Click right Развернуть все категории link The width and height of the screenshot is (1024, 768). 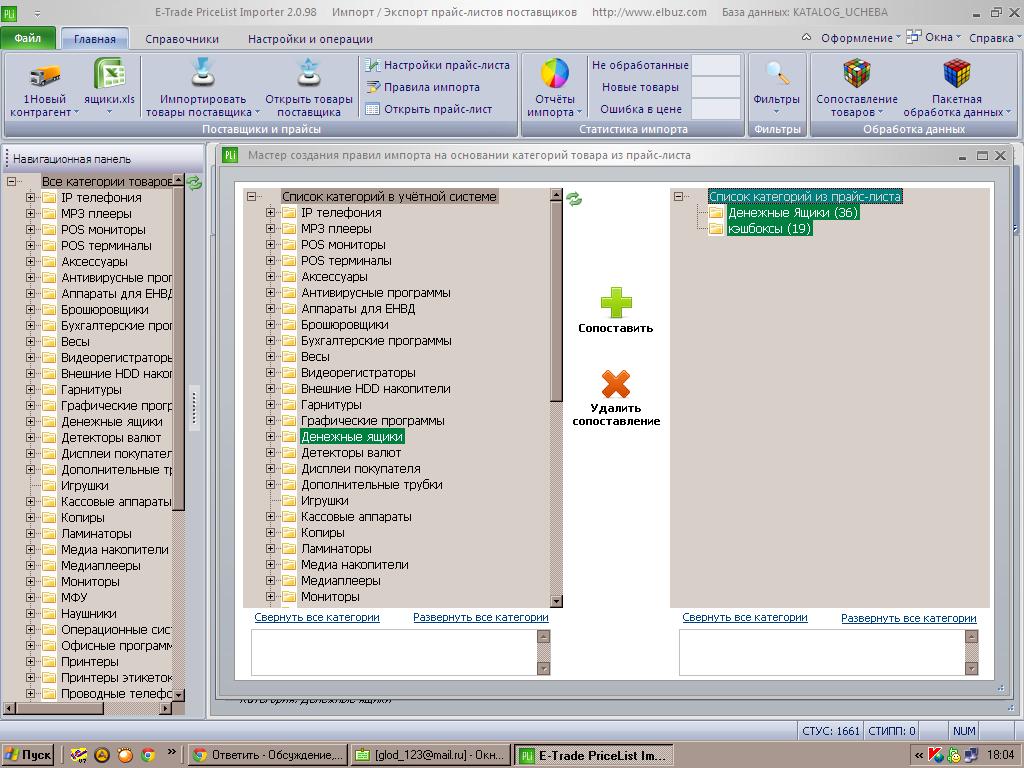click(908, 618)
